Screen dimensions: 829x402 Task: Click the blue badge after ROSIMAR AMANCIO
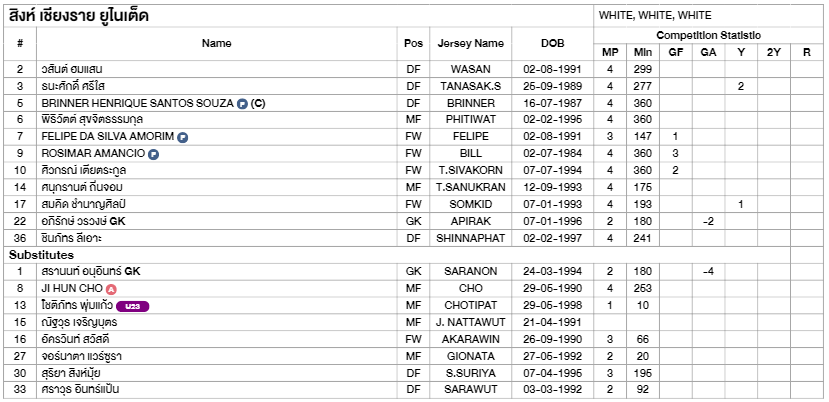pyautogui.click(x=153, y=154)
